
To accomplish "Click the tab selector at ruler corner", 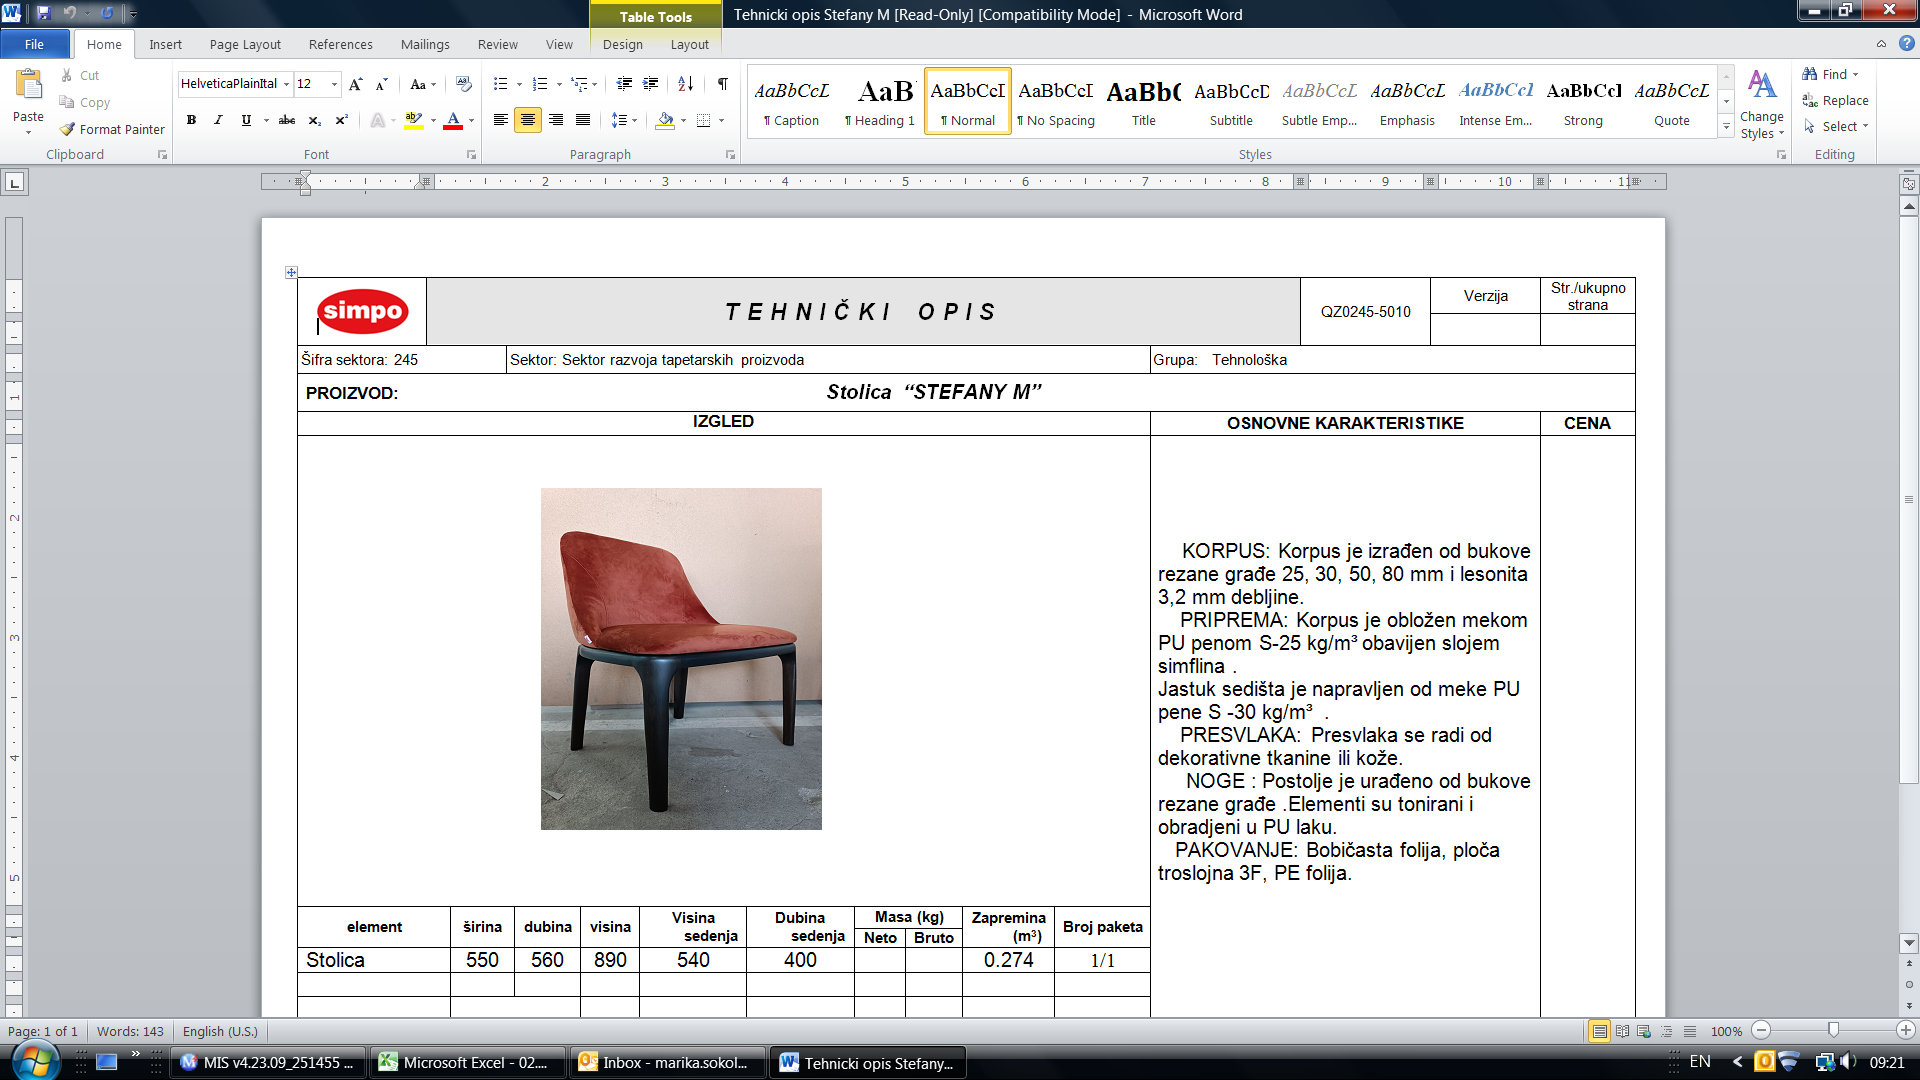I will (x=15, y=182).
